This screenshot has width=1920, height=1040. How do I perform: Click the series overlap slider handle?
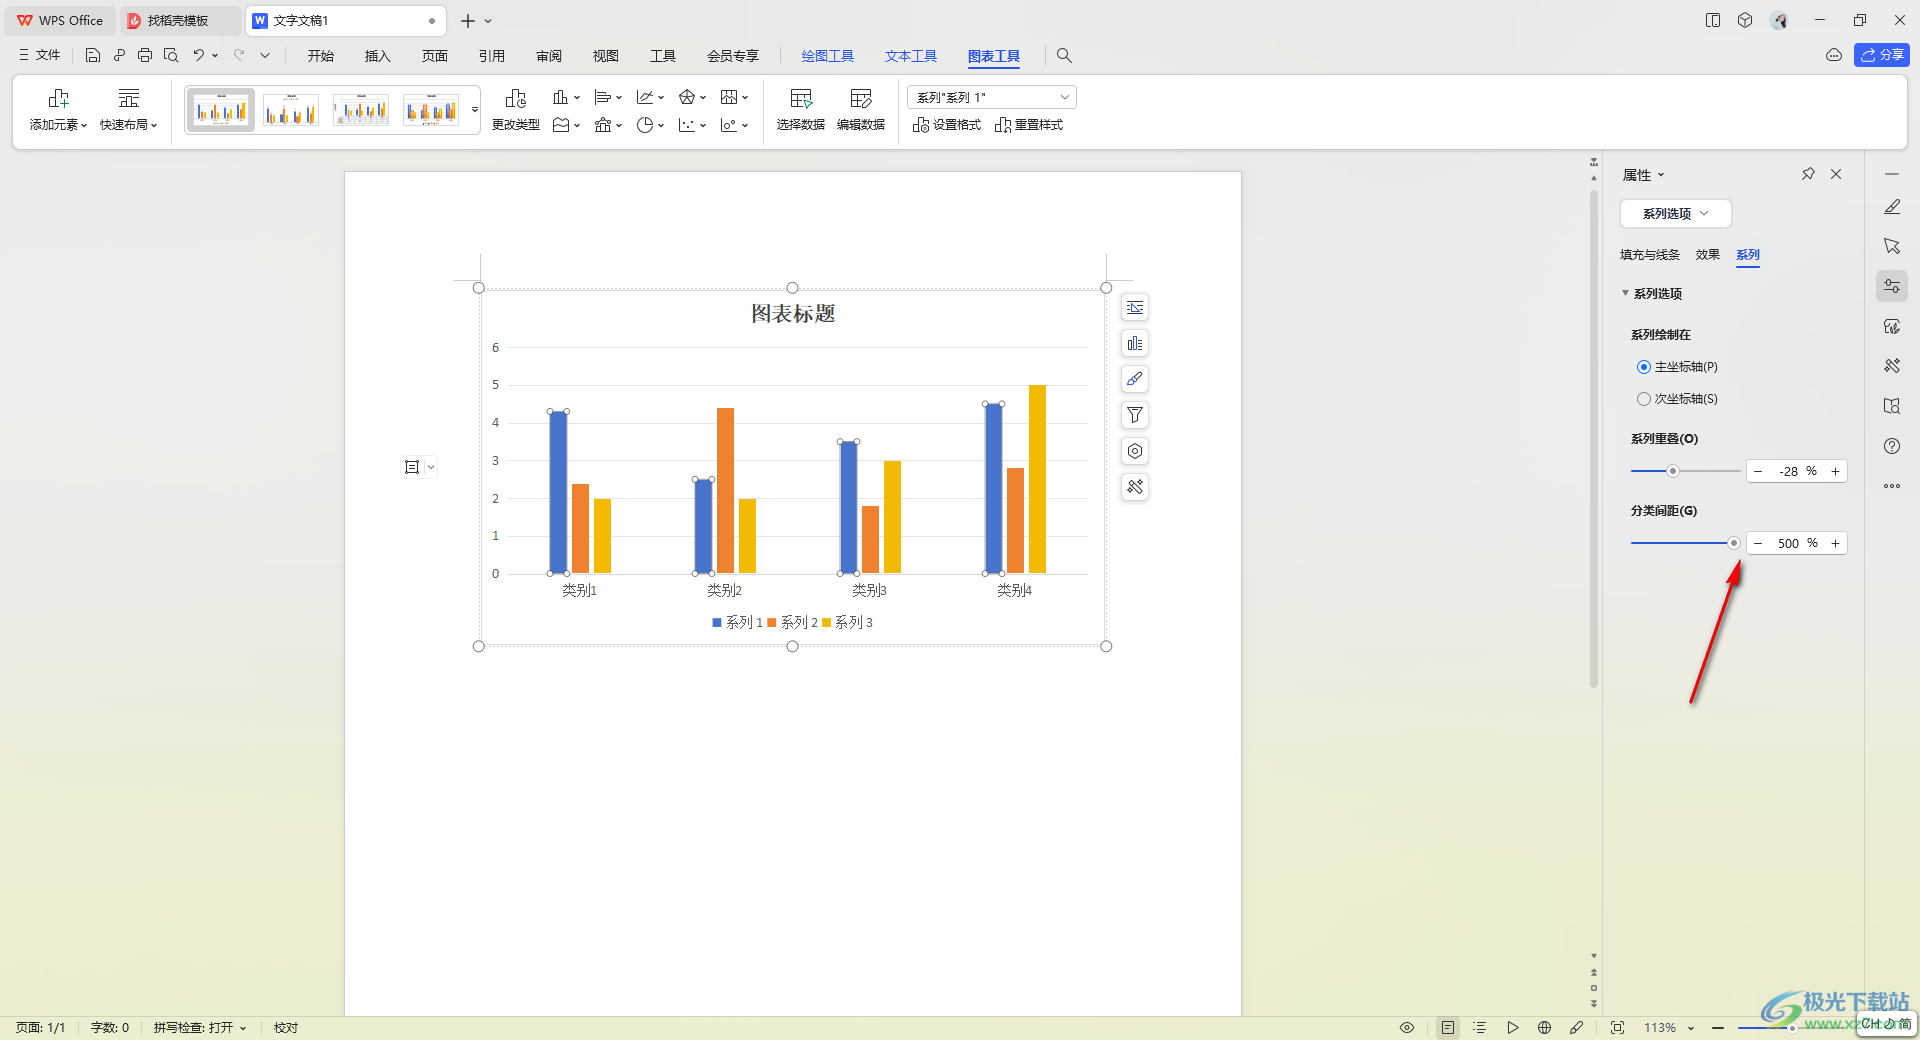(1672, 471)
